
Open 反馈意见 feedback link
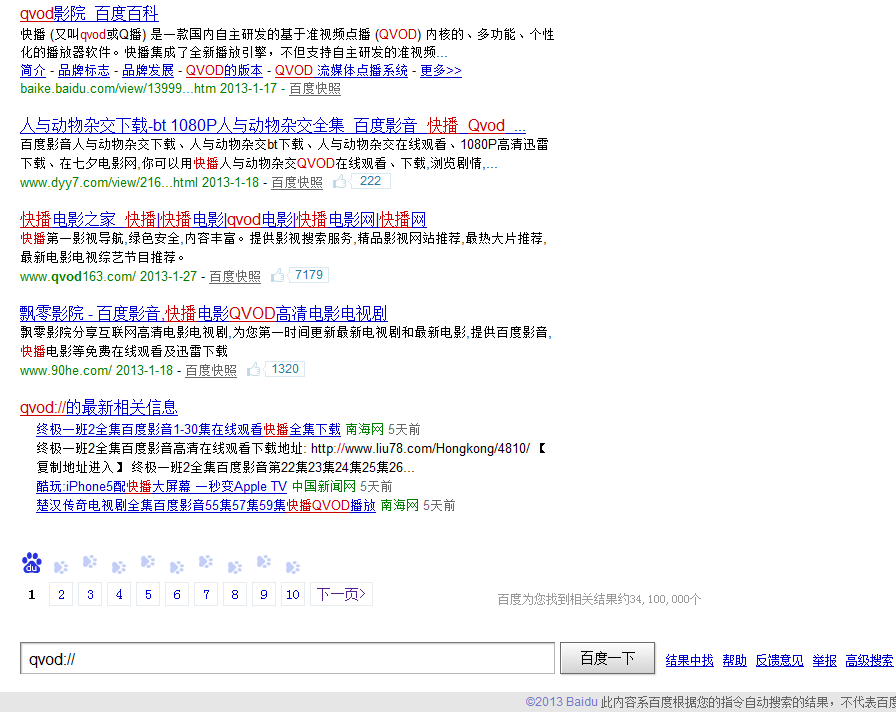779,661
